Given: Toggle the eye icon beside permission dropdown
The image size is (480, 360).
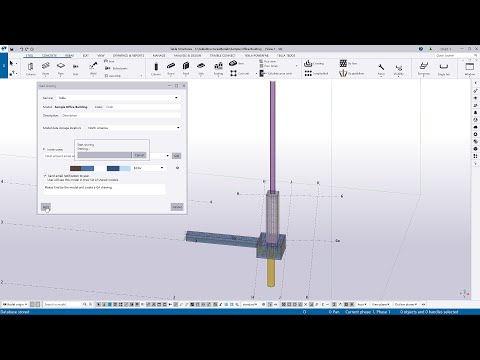Looking at the screenshot, I should coord(177,168).
